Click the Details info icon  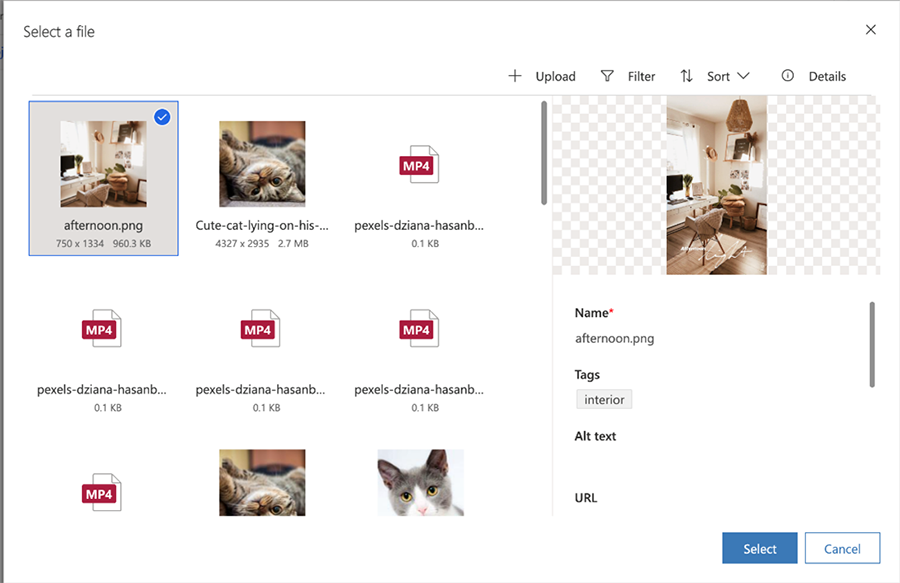(x=788, y=76)
